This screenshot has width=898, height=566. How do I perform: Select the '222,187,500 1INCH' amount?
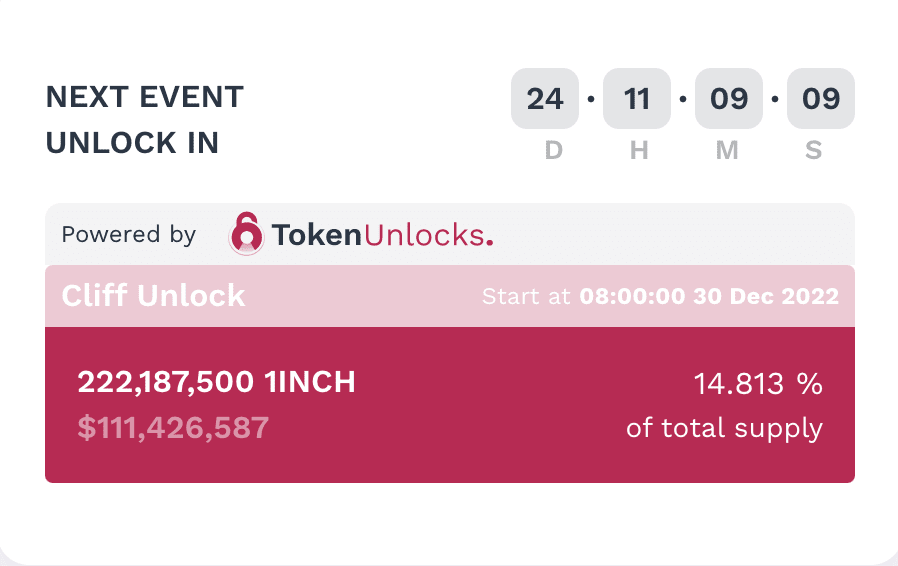pyautogui.click(x=216, y=382)
